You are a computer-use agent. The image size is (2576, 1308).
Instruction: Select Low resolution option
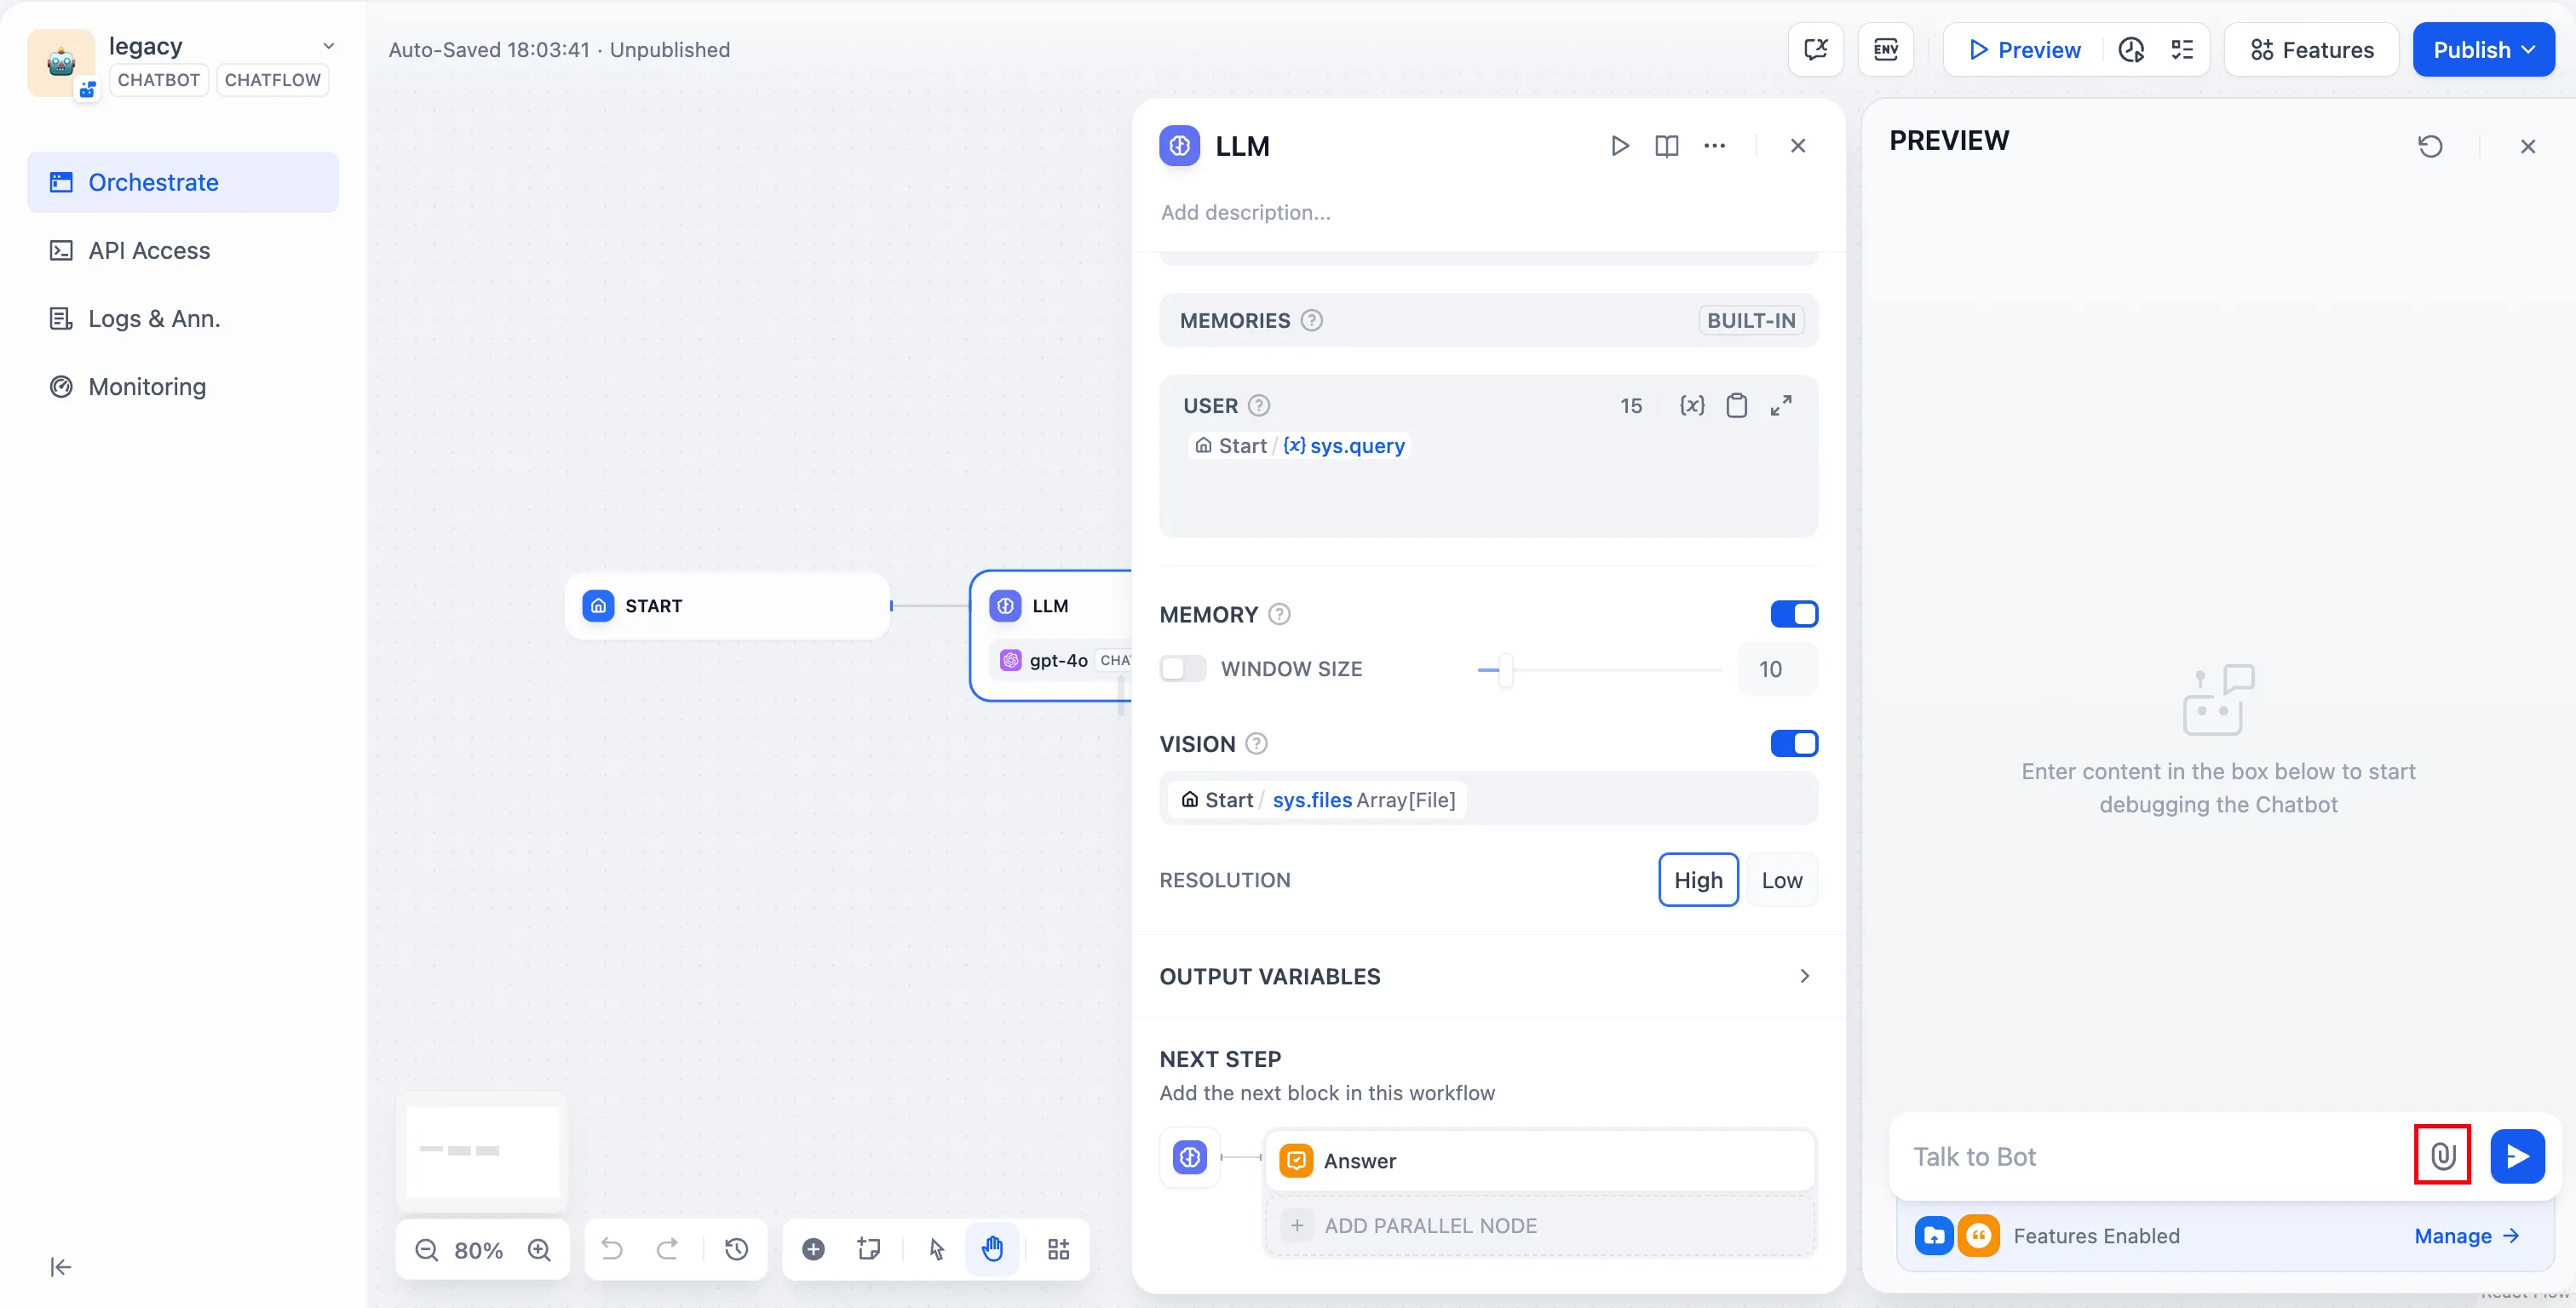(1781, 880)
